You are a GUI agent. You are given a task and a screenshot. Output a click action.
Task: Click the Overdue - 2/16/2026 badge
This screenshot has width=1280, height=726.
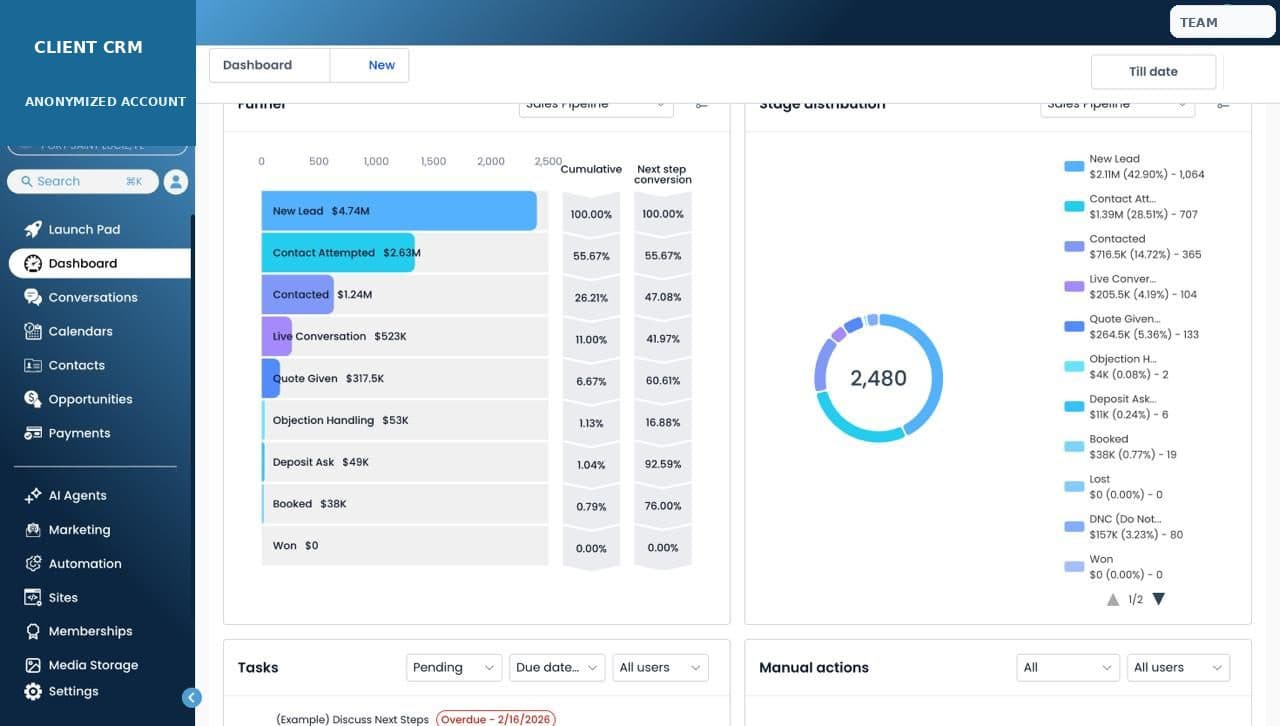496,719
